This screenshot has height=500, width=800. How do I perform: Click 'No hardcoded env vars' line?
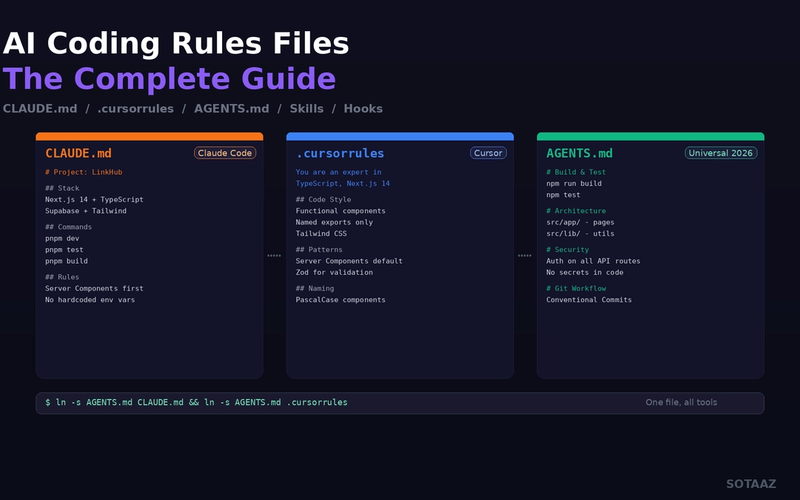90,299
